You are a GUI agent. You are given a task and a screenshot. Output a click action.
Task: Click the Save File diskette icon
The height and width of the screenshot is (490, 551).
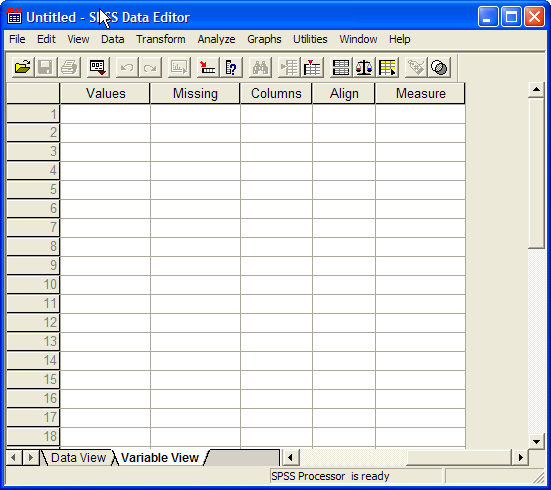[x=45, y=67]
